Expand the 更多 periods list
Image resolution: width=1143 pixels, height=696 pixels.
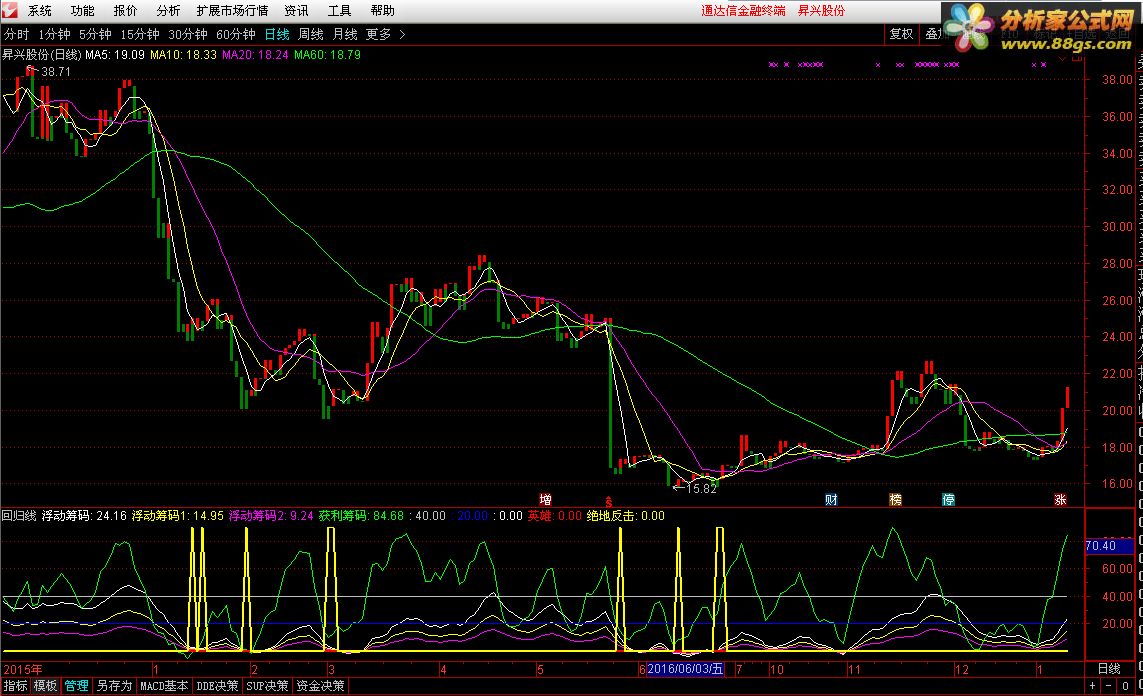[385, 34]
